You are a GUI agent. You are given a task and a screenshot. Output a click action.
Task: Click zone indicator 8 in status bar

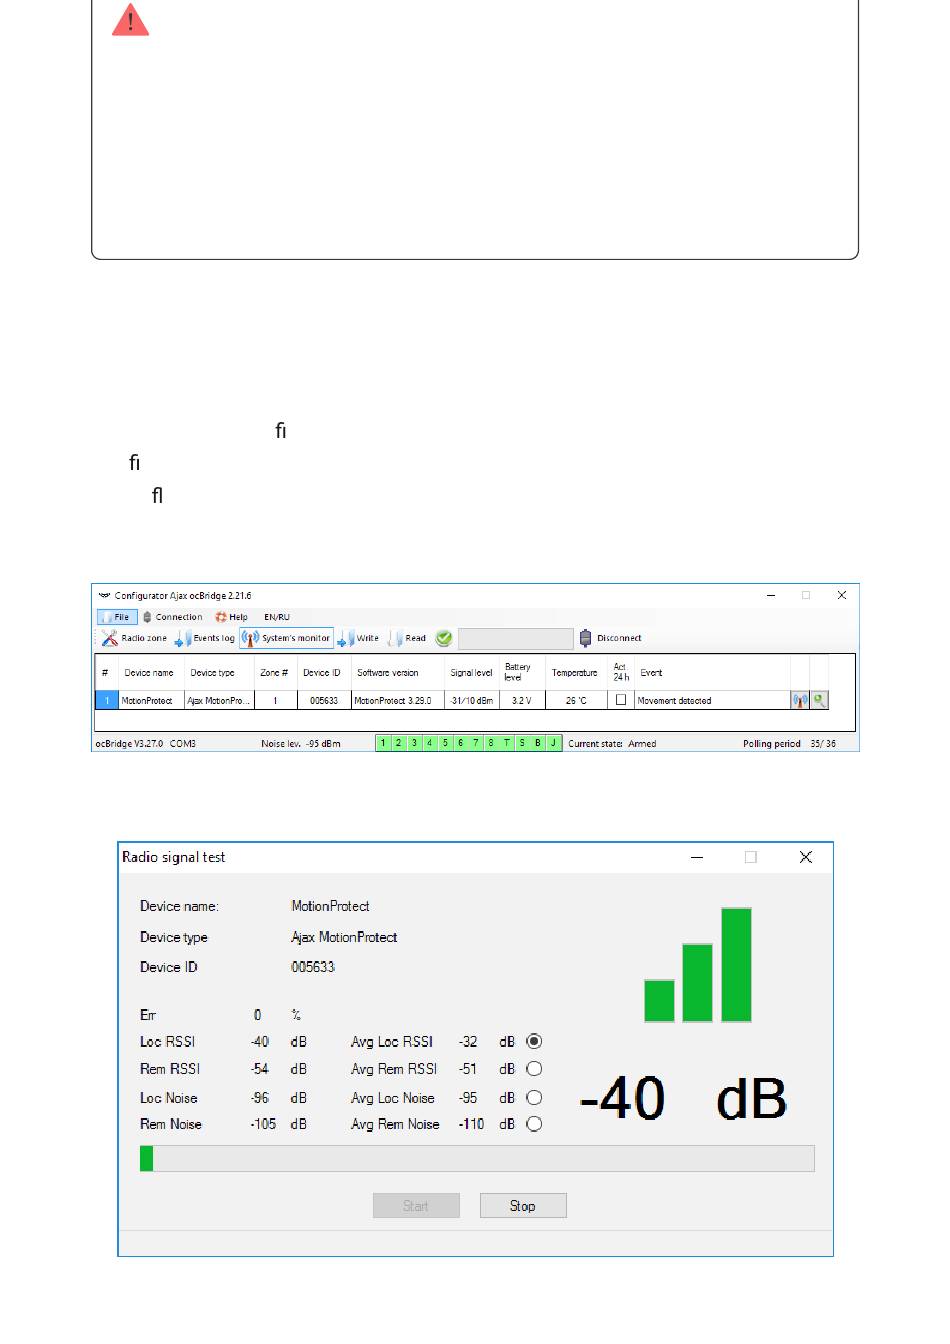(x=491, y=743)
